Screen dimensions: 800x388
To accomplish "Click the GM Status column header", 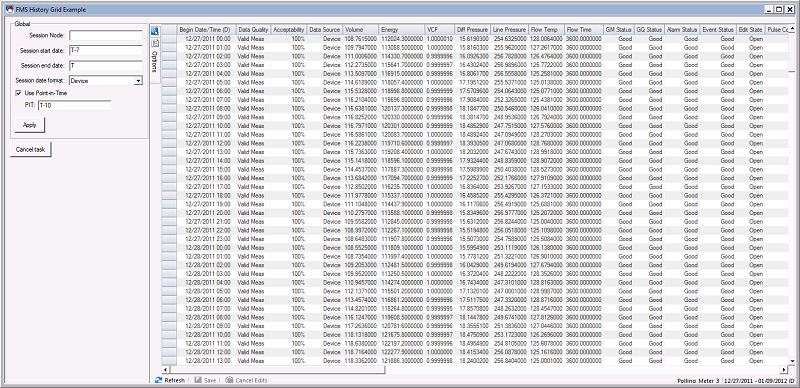I will (619, 30).
